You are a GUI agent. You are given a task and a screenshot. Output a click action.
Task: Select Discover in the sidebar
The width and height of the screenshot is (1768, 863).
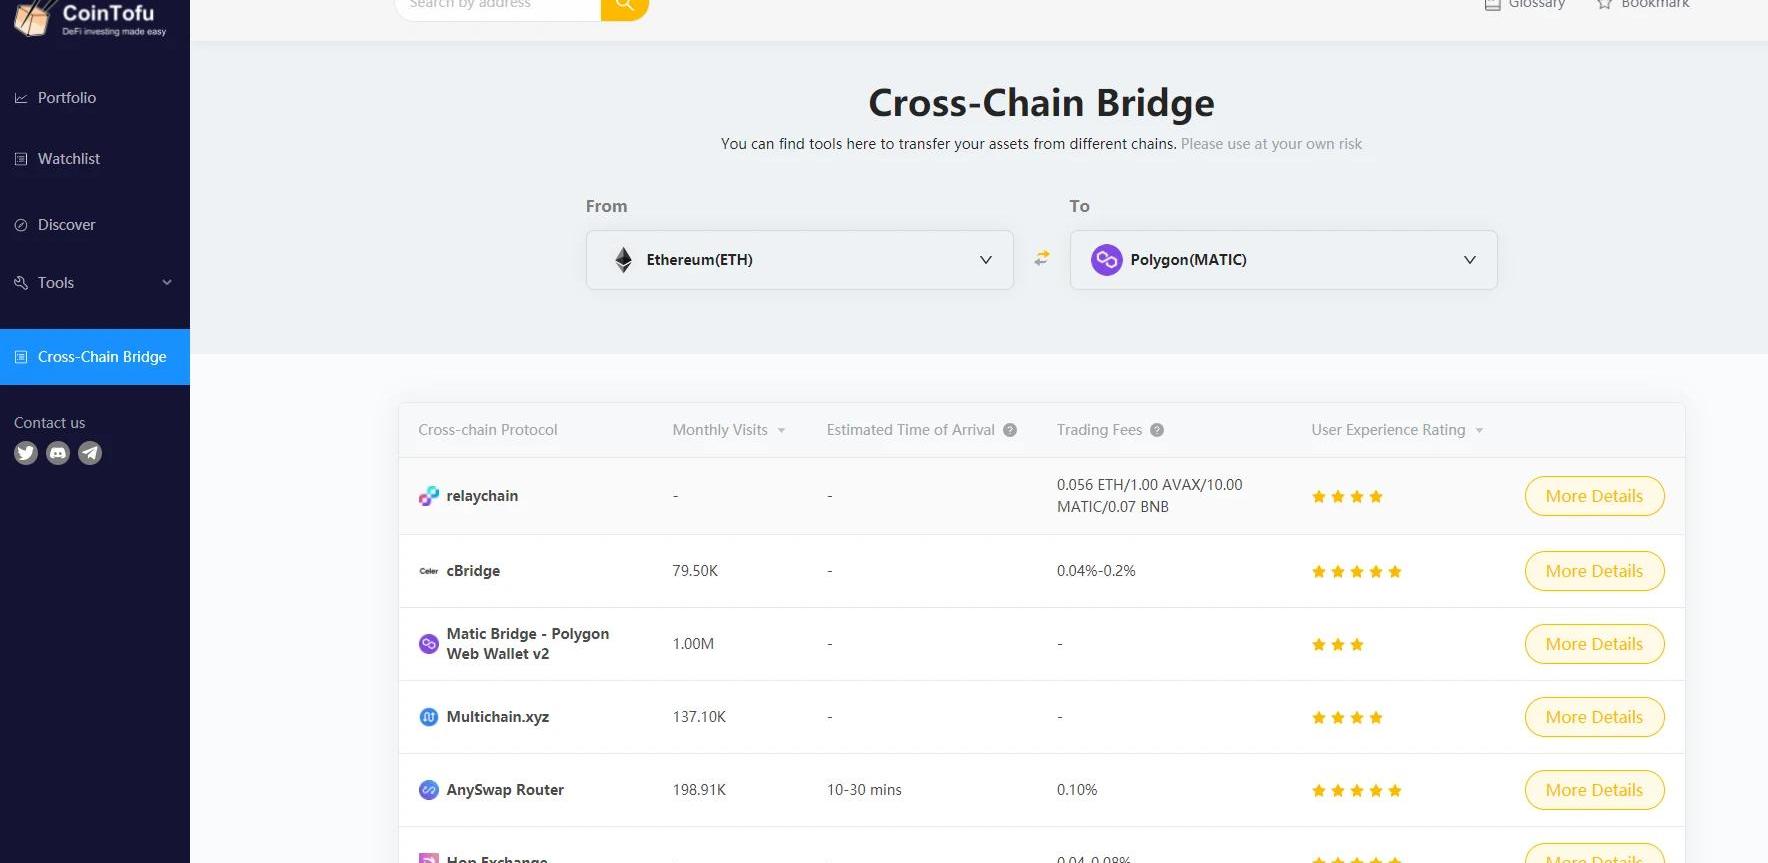[x=66, y=225]
